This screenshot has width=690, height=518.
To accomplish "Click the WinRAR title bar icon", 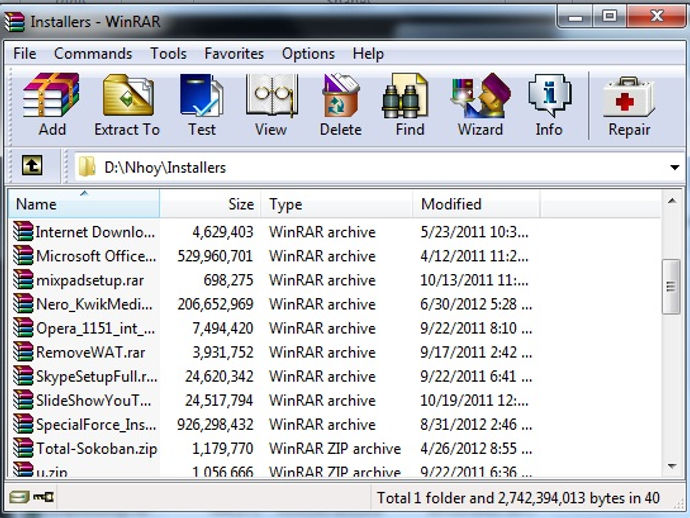I will pos(14,22).
